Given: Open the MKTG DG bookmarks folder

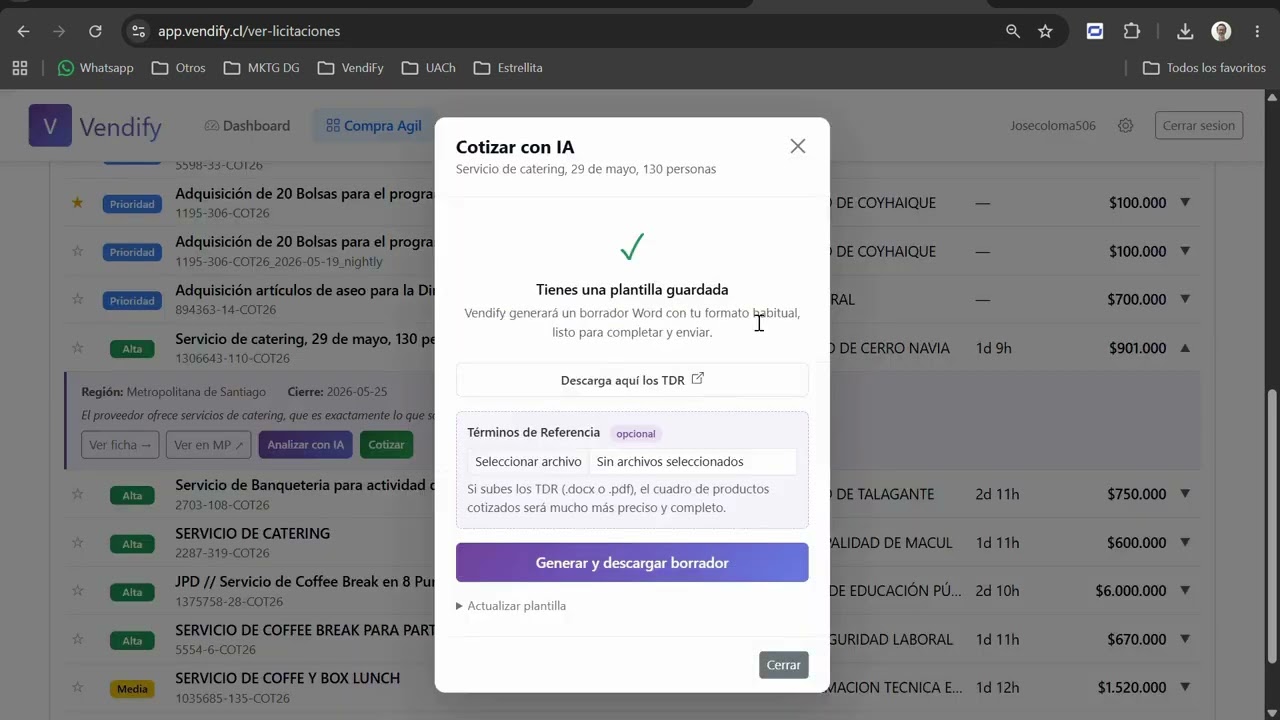Looking at the screenshot, I should click(x=263, y=68).
